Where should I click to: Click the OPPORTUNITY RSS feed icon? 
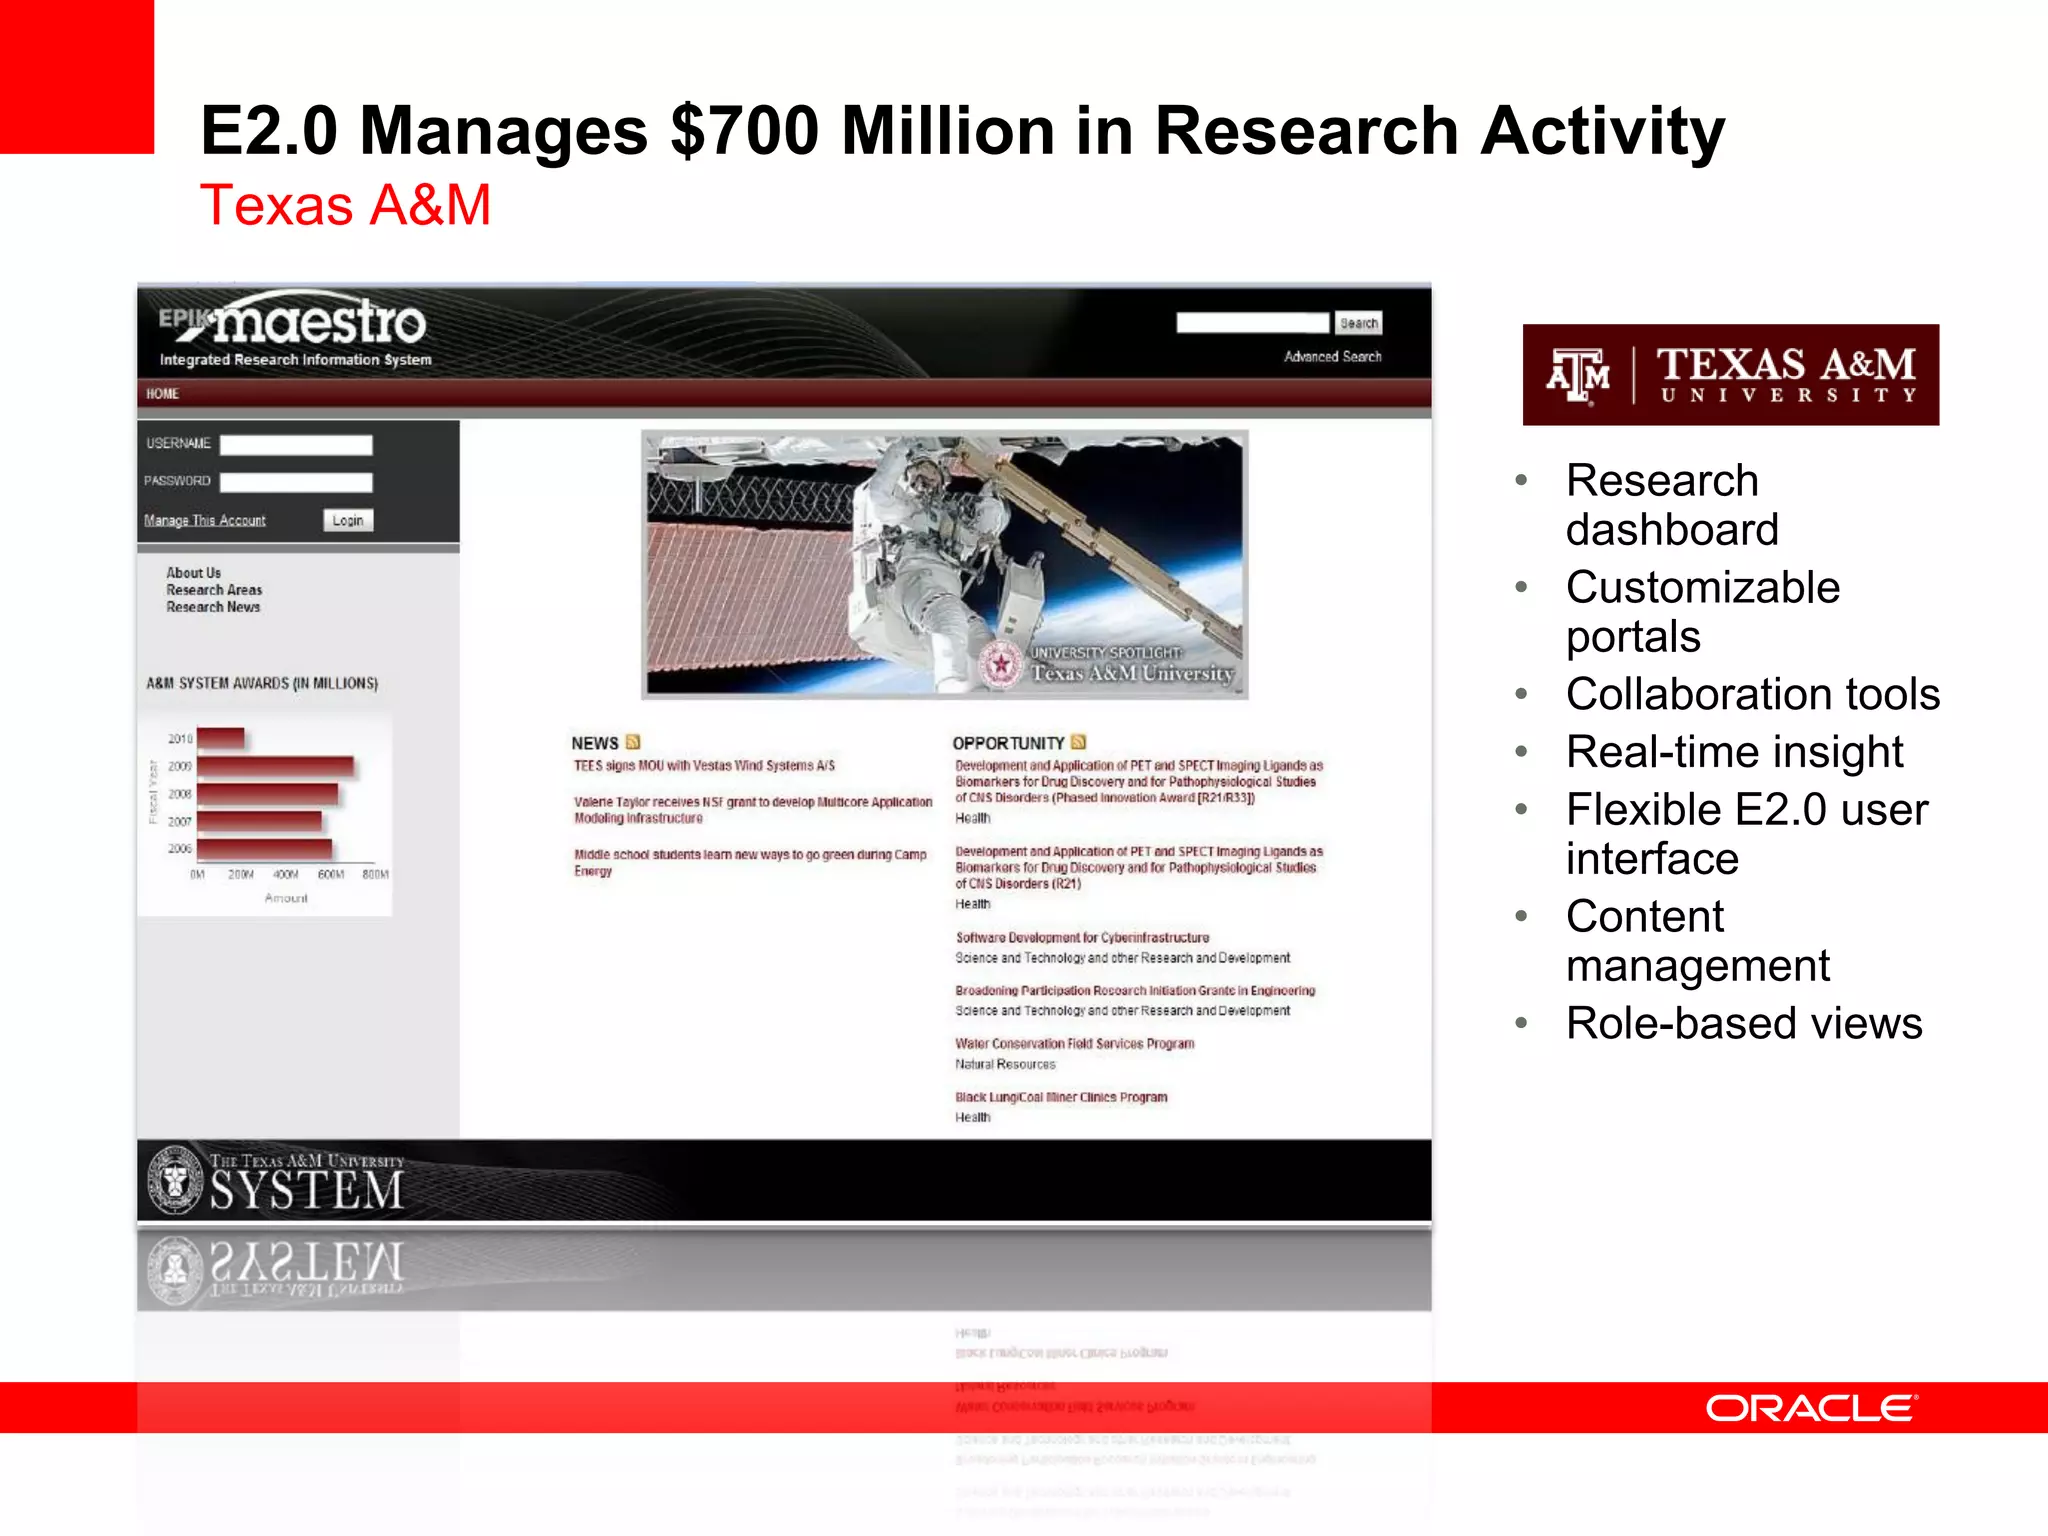1078,742
